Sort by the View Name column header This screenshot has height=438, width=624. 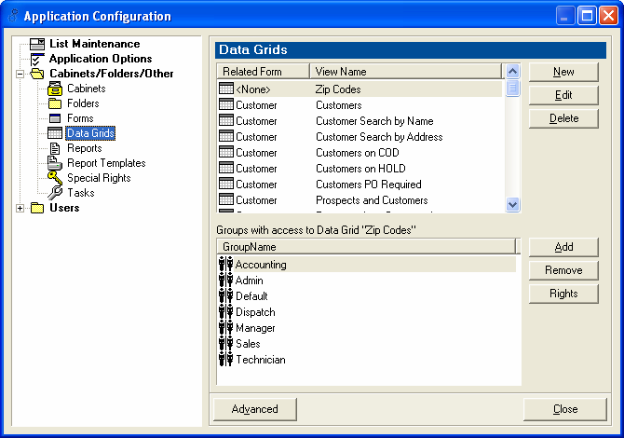click(406, 72)
